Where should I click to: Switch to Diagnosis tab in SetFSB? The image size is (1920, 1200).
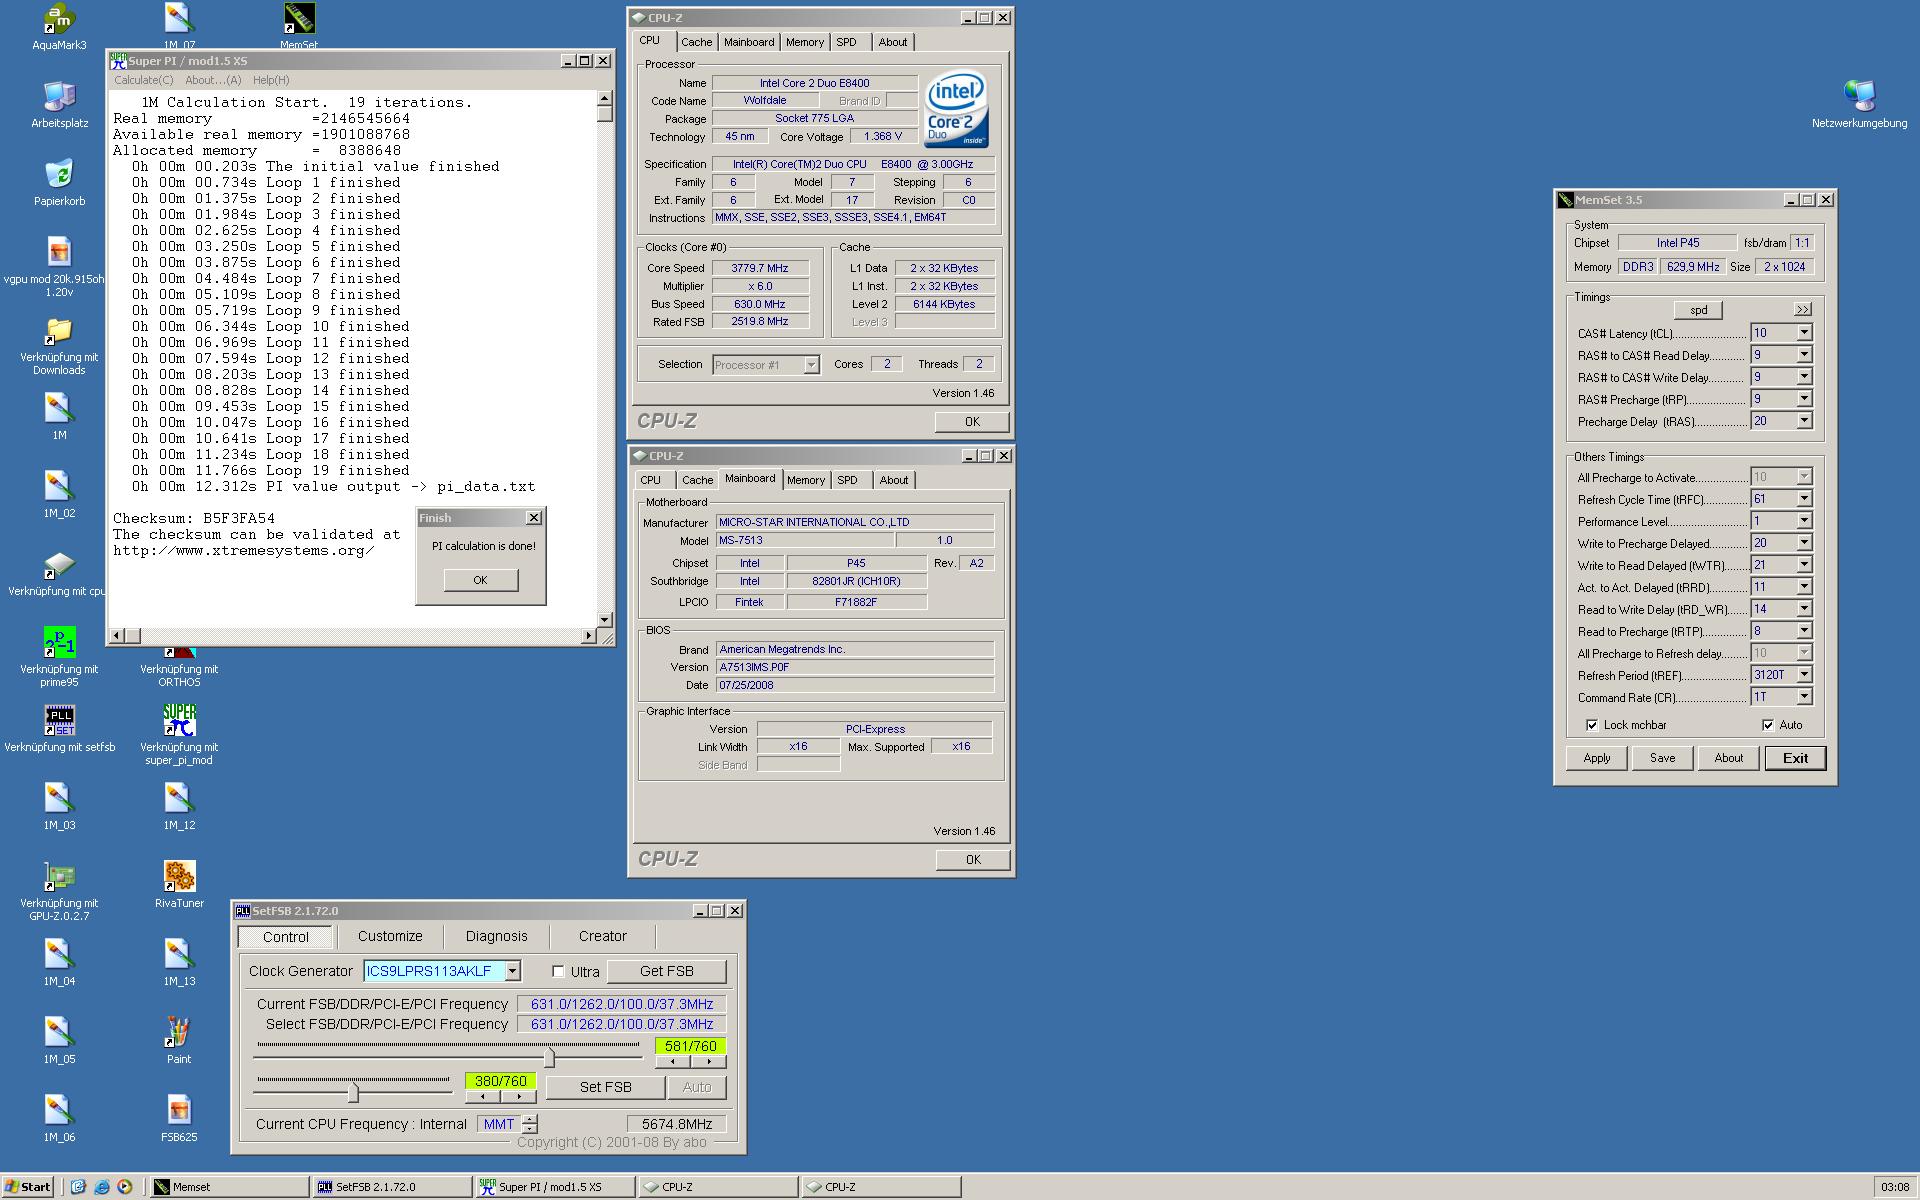pyautogui.click(x=496, y=936)
